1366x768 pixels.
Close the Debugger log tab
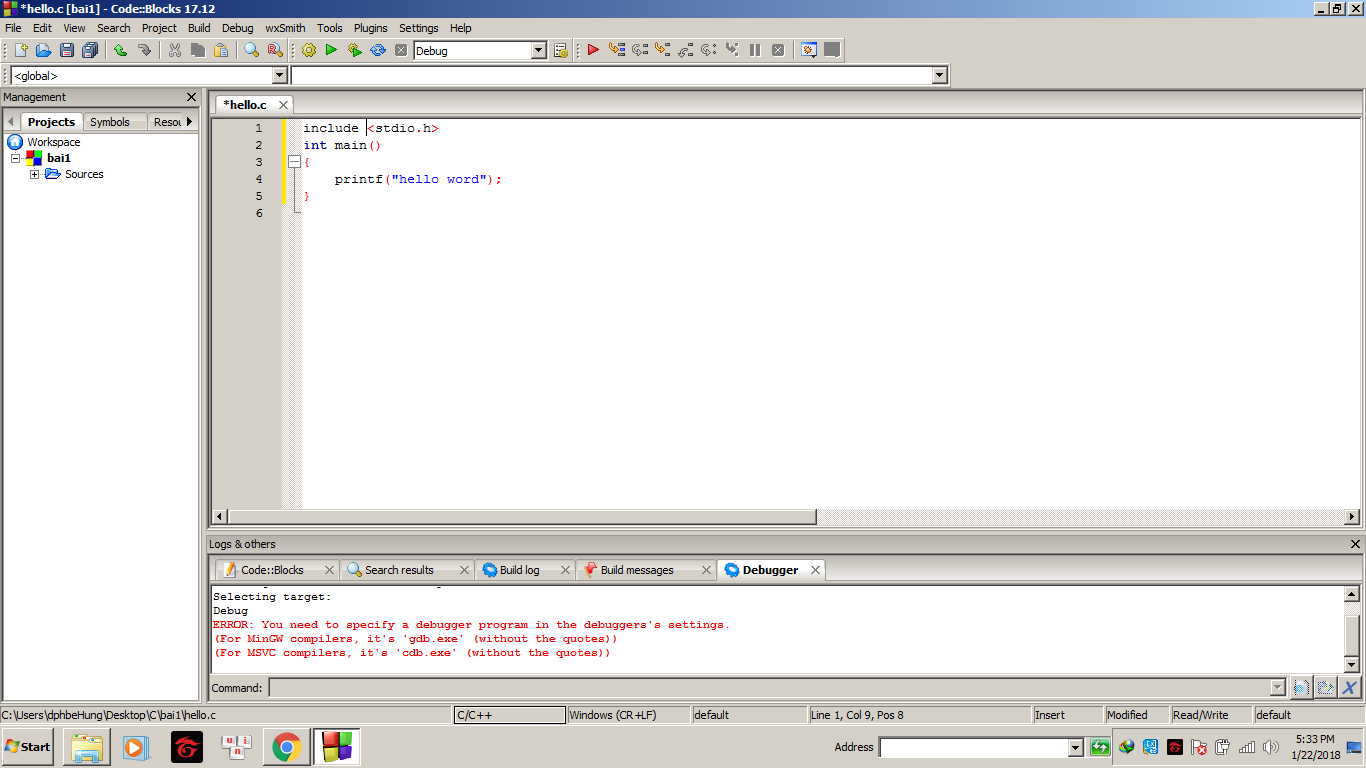click(x=815, y=570)
